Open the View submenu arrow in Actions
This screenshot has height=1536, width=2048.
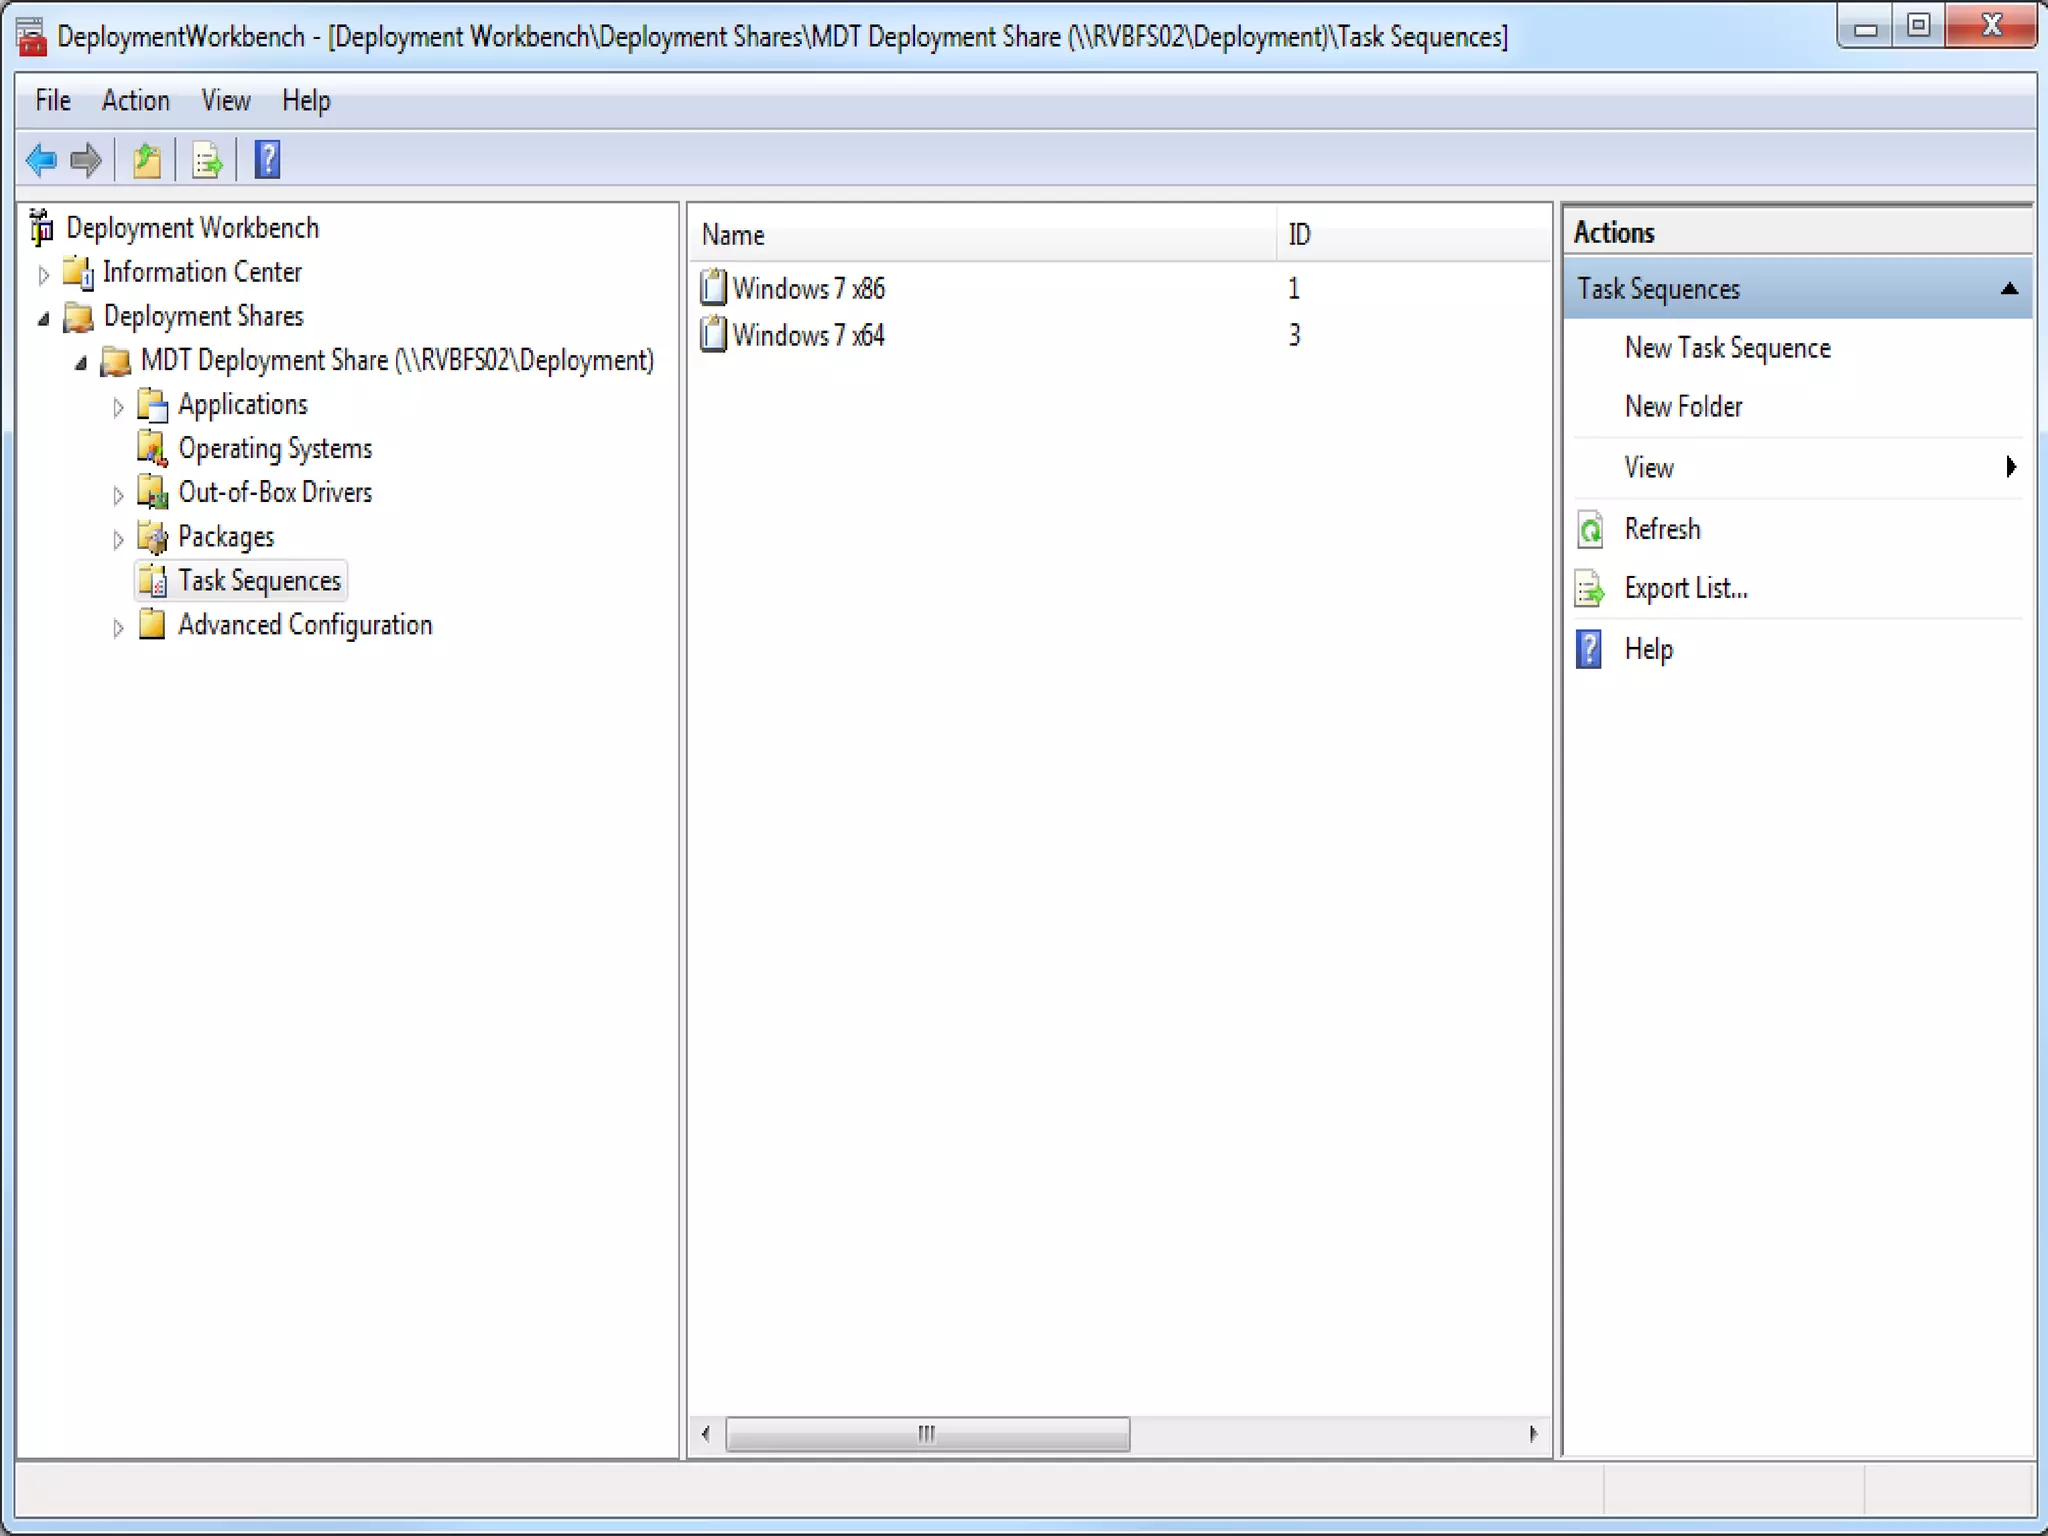coord(2011,467)
